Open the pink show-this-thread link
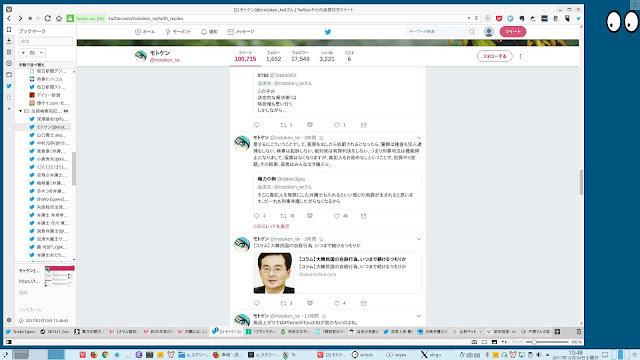Screen dimensions: 640x360 (271, 226)
